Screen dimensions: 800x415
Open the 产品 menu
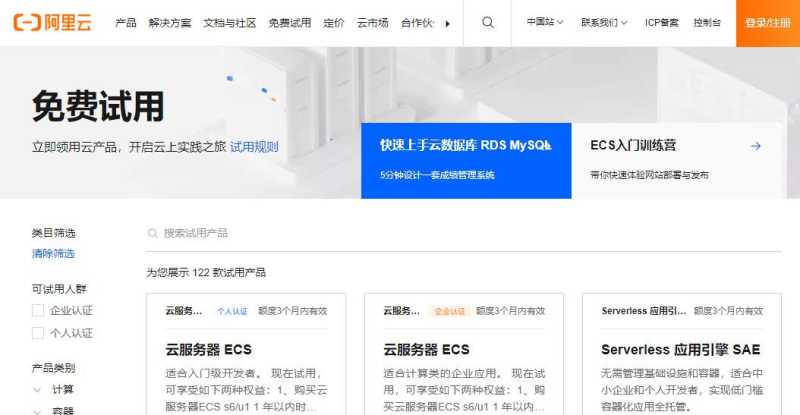click(126, 23)
